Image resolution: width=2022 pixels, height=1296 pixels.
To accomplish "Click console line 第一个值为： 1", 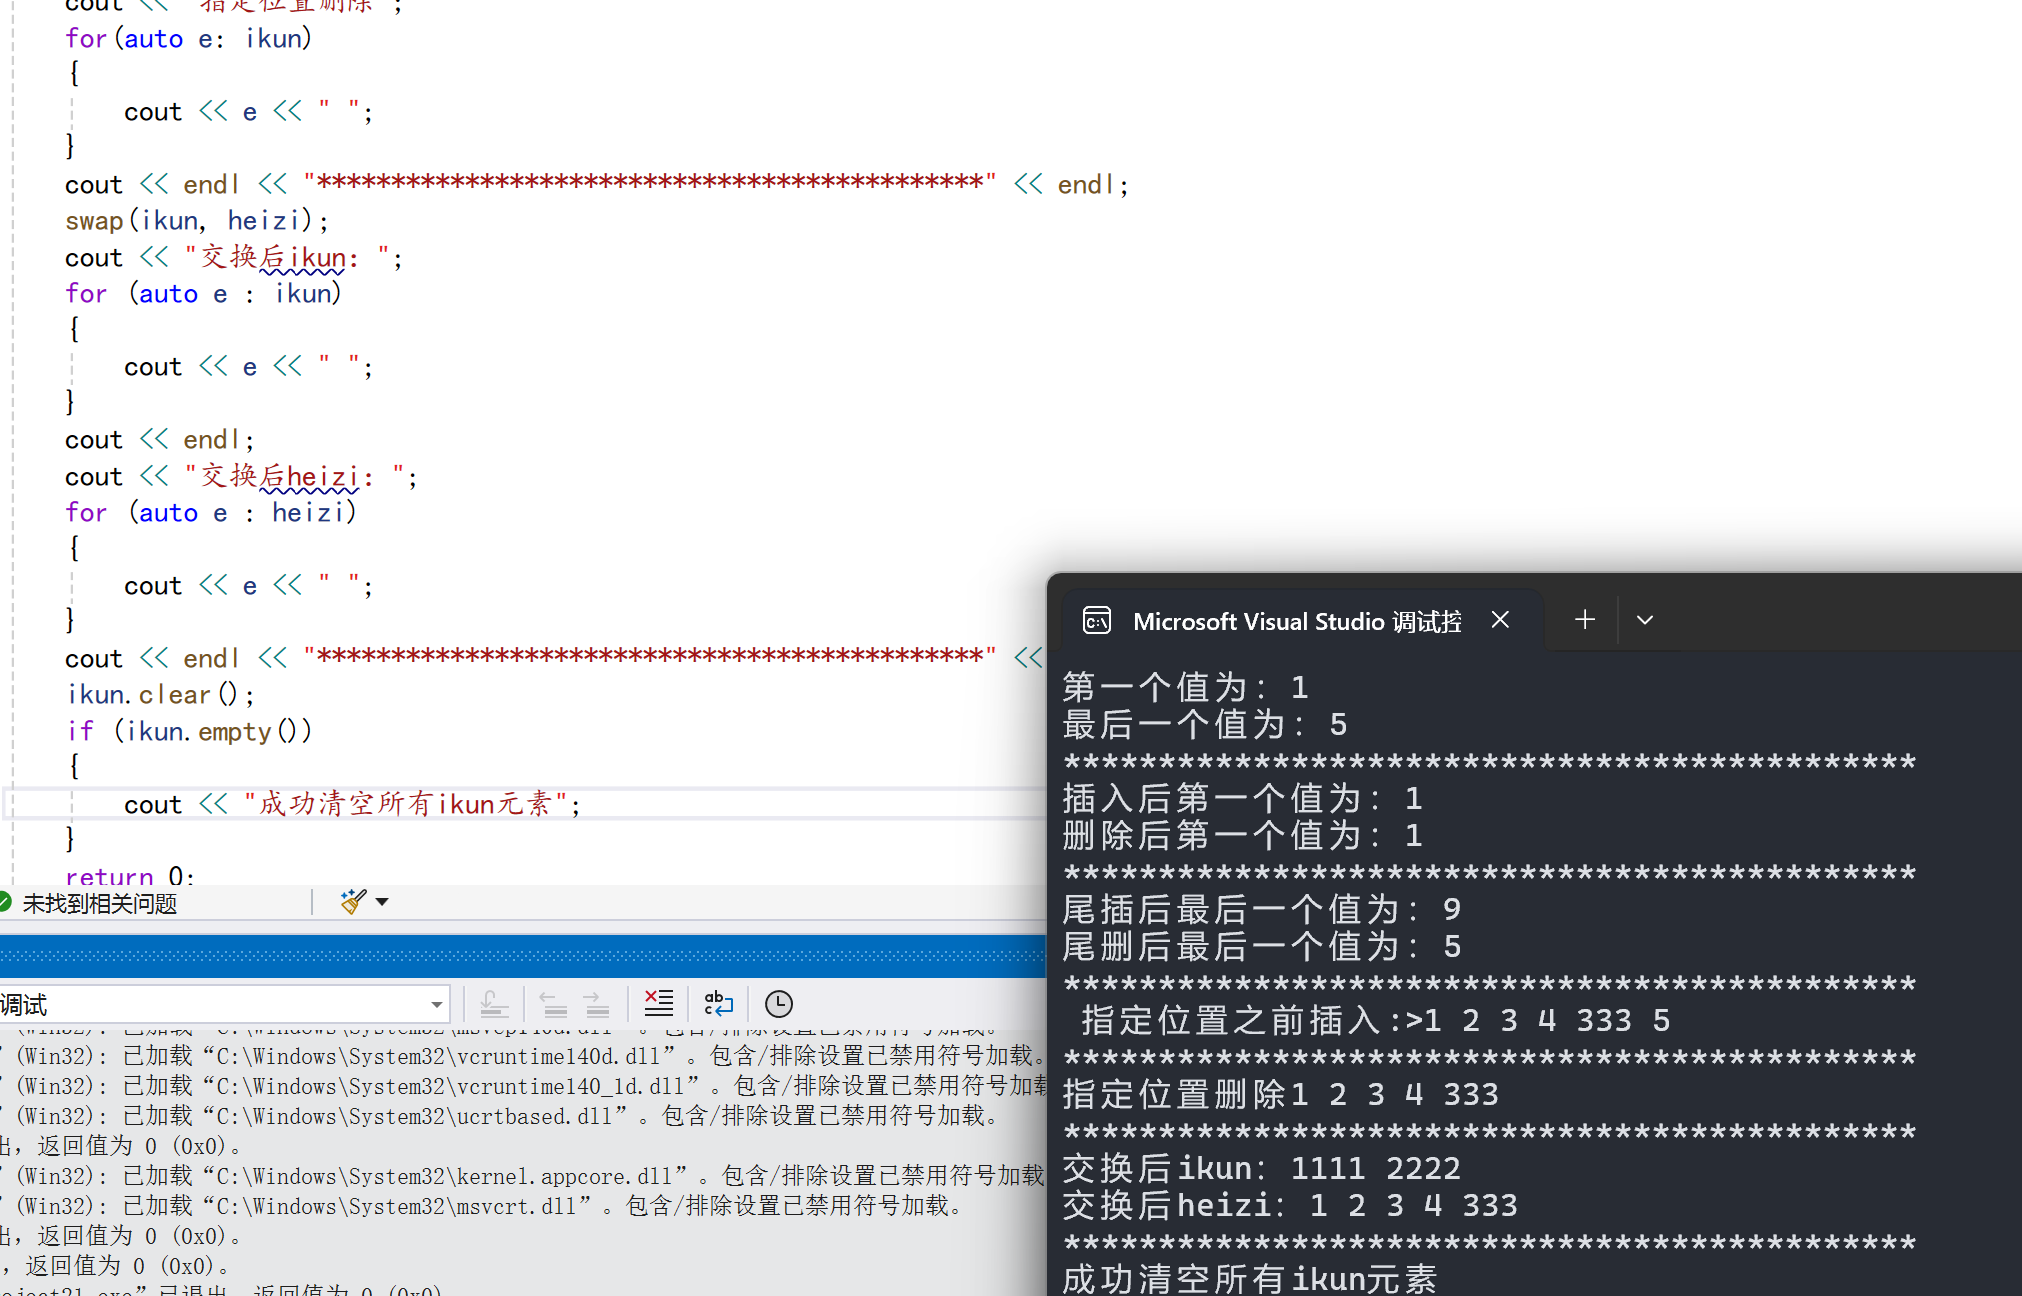I will [1186, 687].
